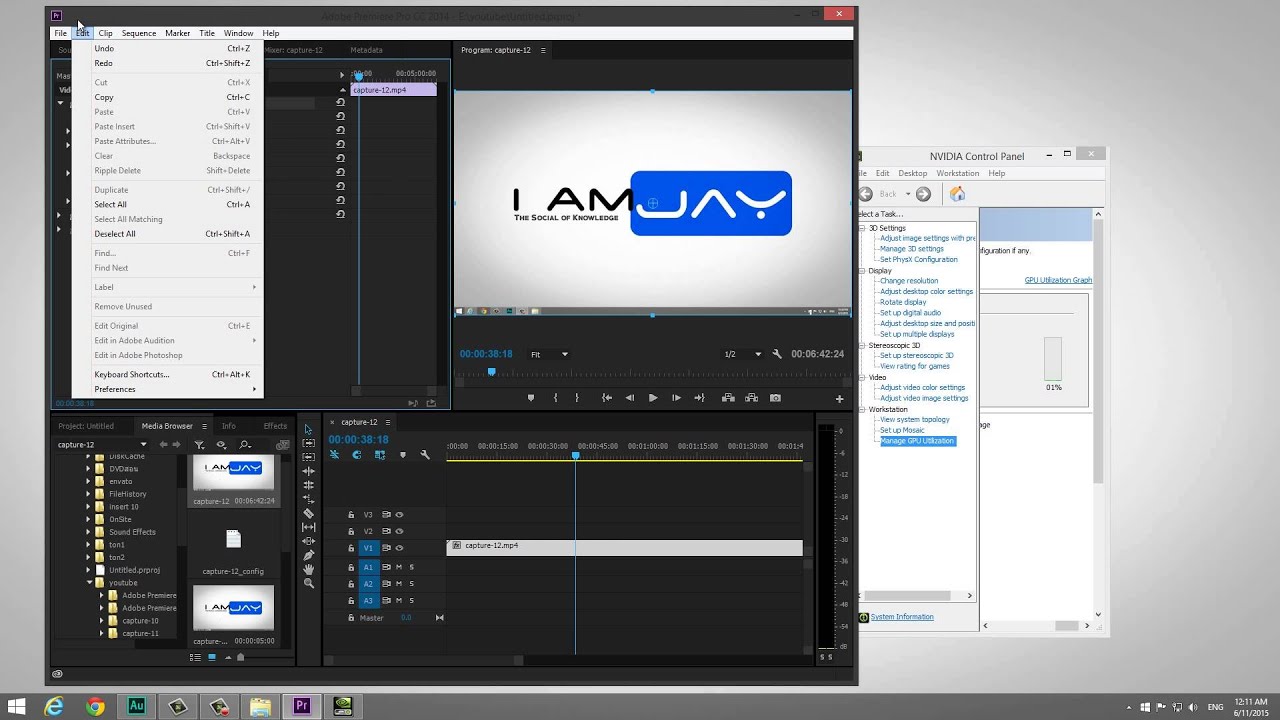The height and width of the screenshot is (720, 1280).
Task: Open System Information link in NVIDIA panel
Action: coord(902,617)
